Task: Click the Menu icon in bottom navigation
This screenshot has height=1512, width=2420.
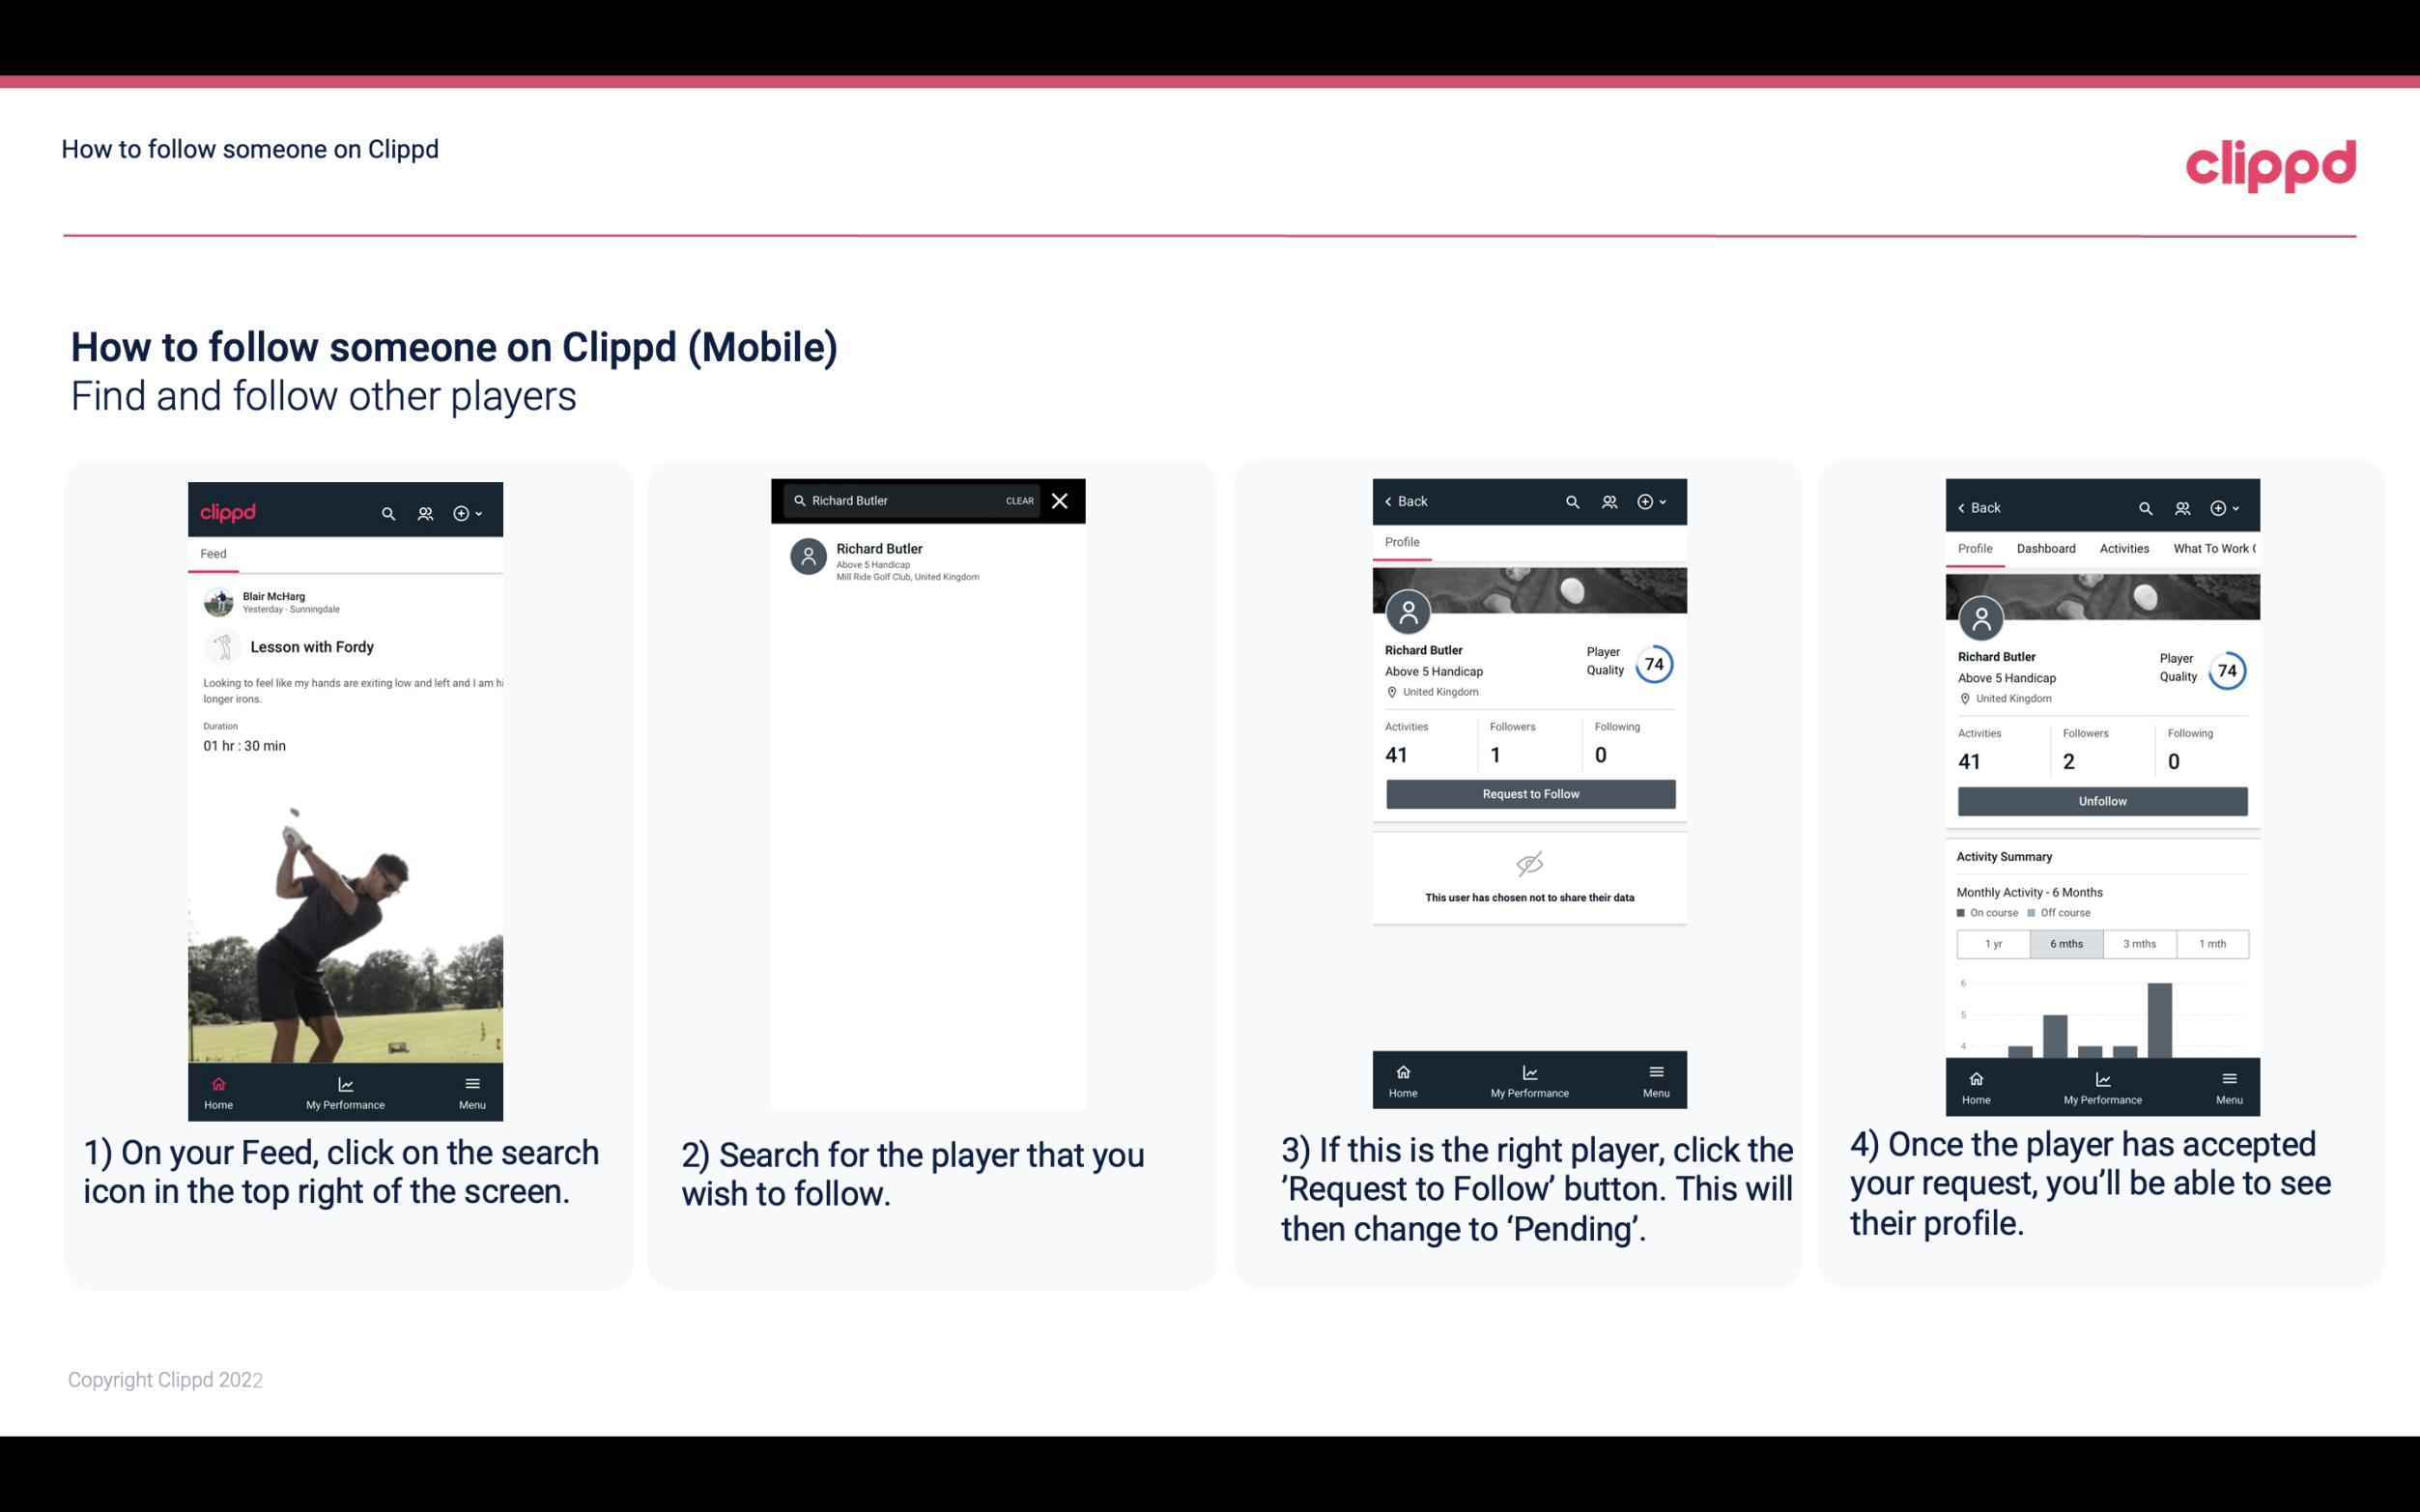Action: (471, 1080)
